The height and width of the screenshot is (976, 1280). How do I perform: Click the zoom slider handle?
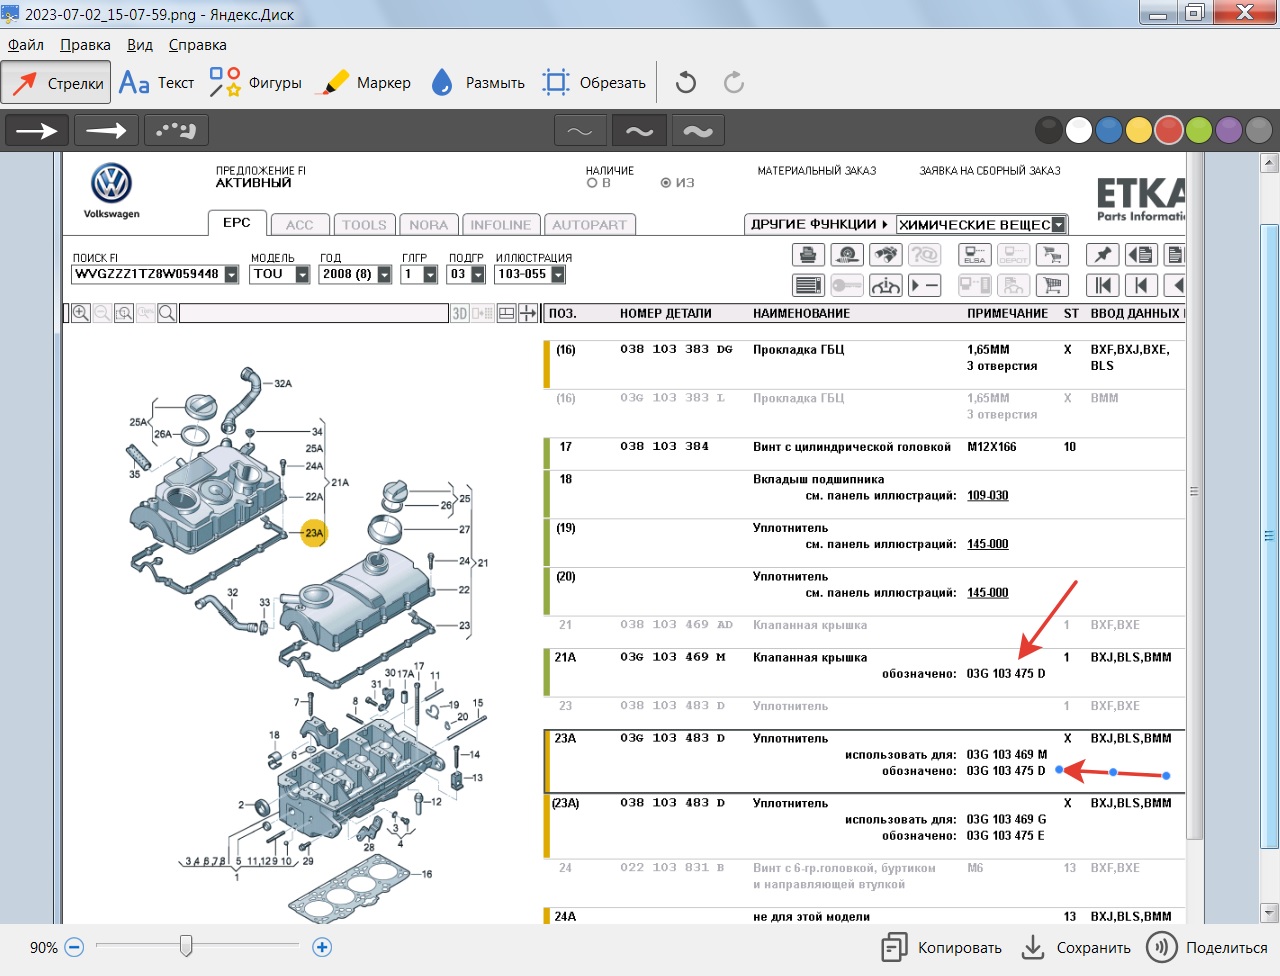tap(186, 946)
